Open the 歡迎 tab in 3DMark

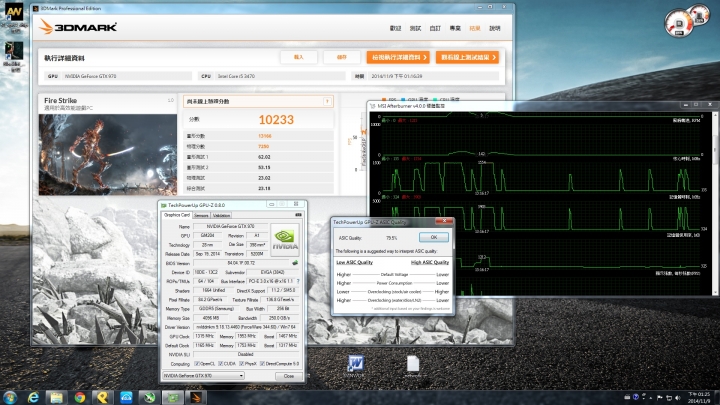[395, 28]
